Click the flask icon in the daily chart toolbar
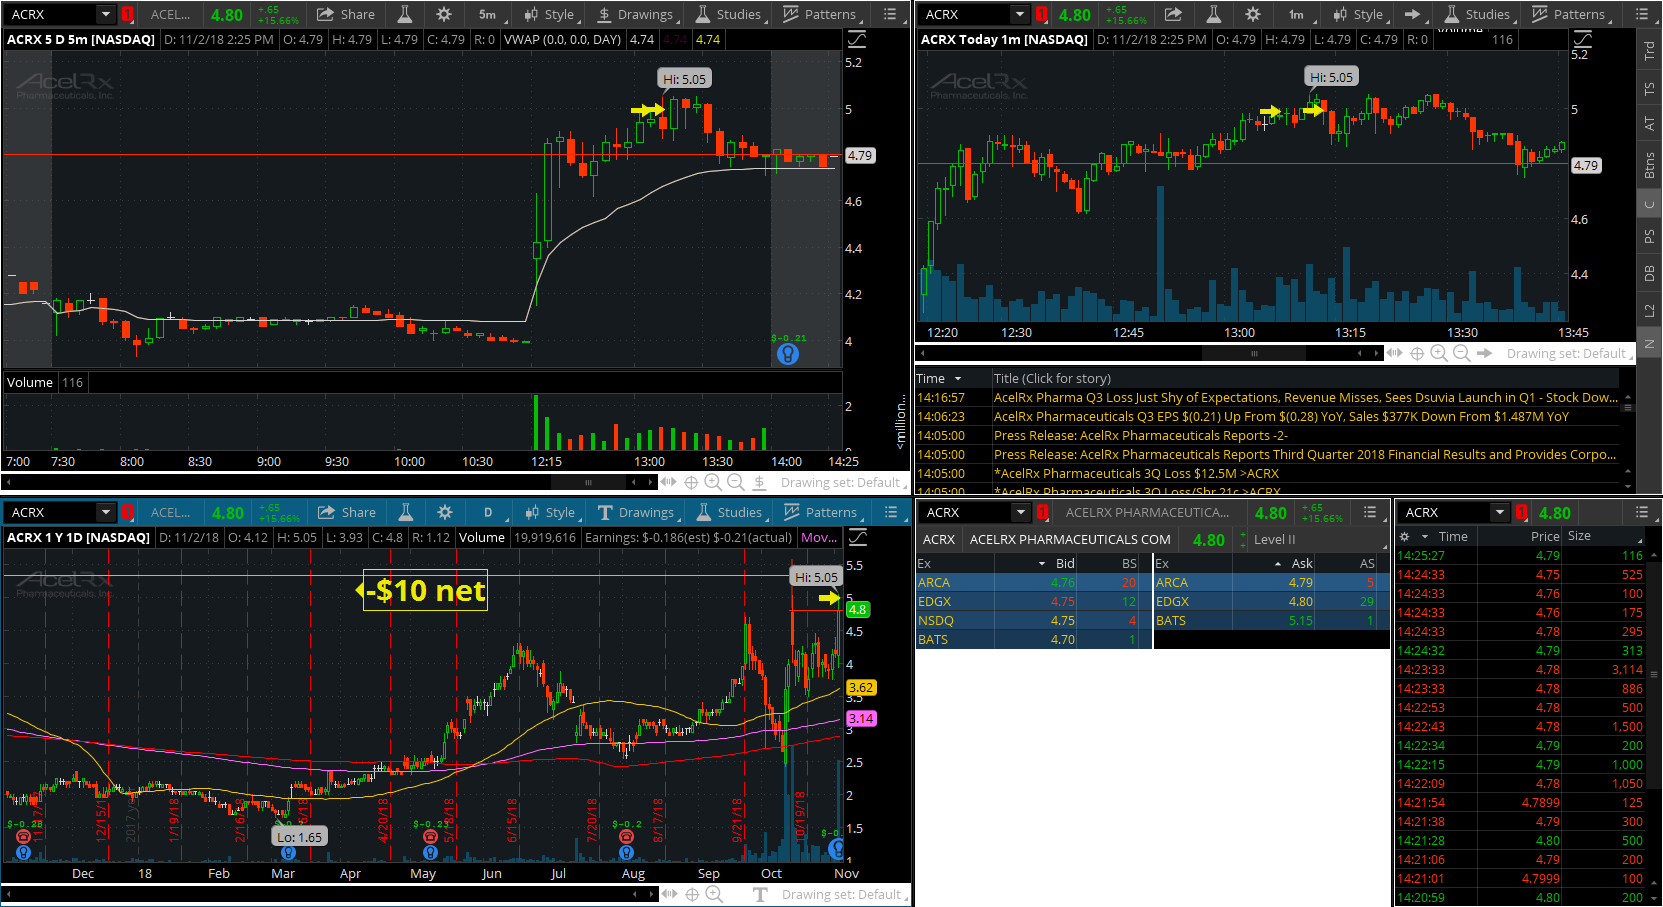The image size is (1663, 907). [x=405, y=512]
